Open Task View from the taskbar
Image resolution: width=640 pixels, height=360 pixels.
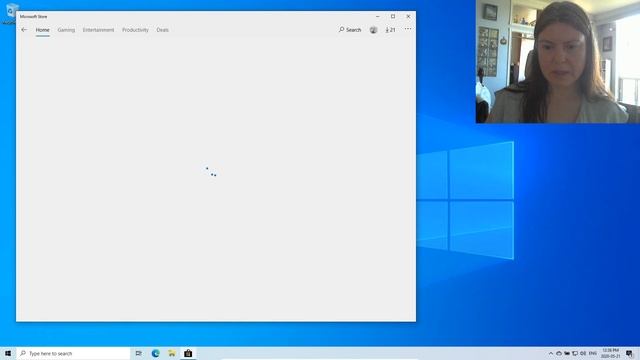click(x=139, y=353)
